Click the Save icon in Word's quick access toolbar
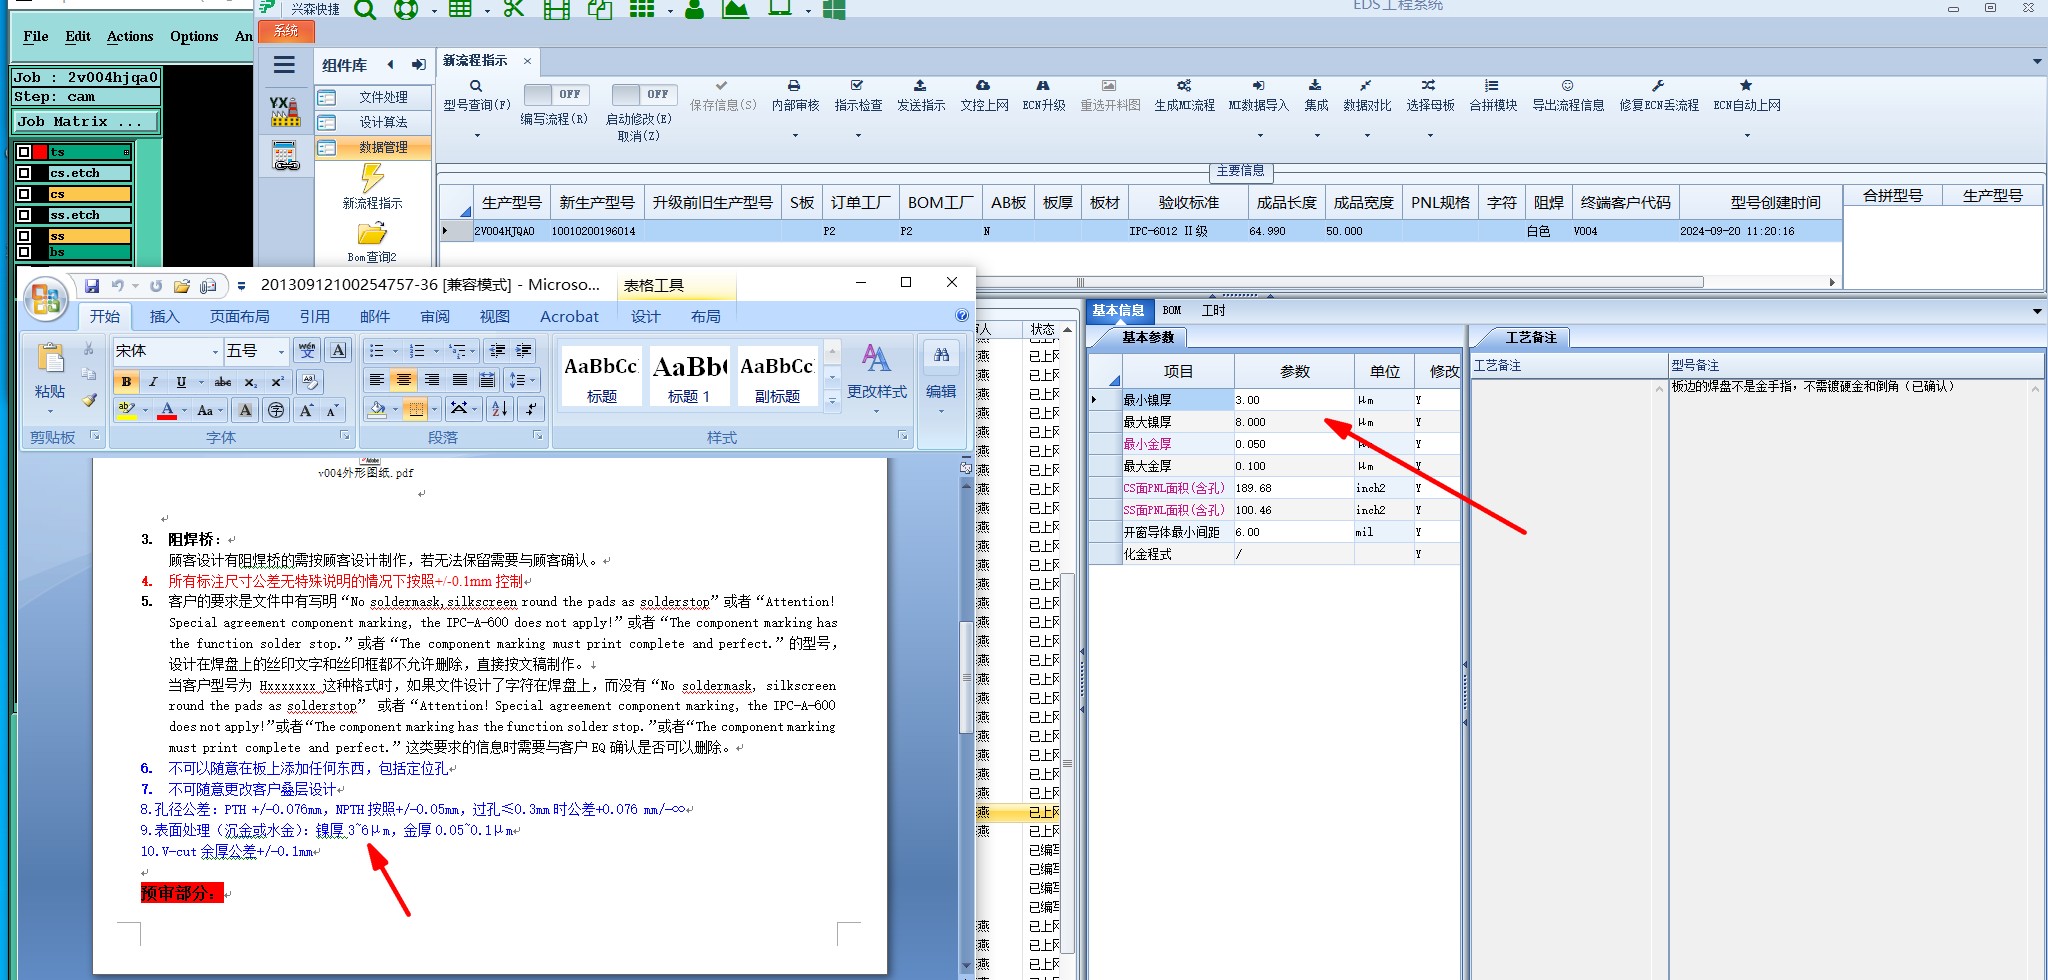Screen dimensions: 2048x980 (92, 286)
